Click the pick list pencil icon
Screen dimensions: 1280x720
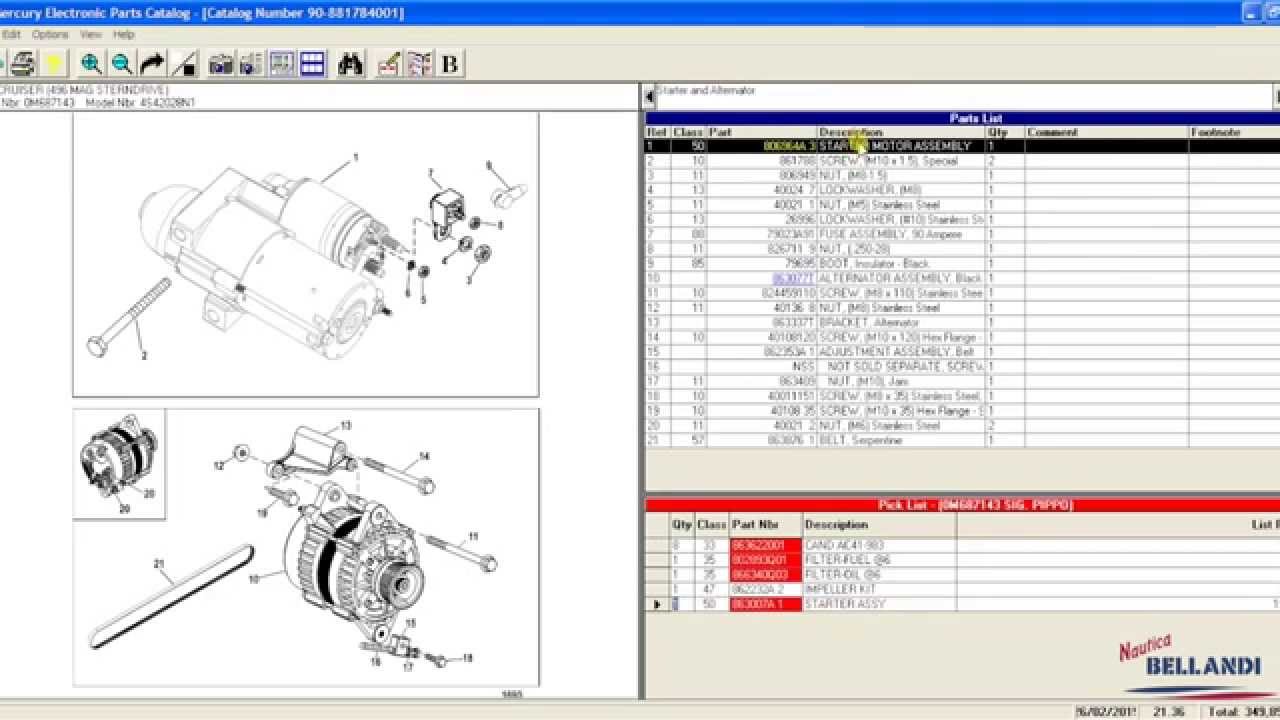click(388, 64)
